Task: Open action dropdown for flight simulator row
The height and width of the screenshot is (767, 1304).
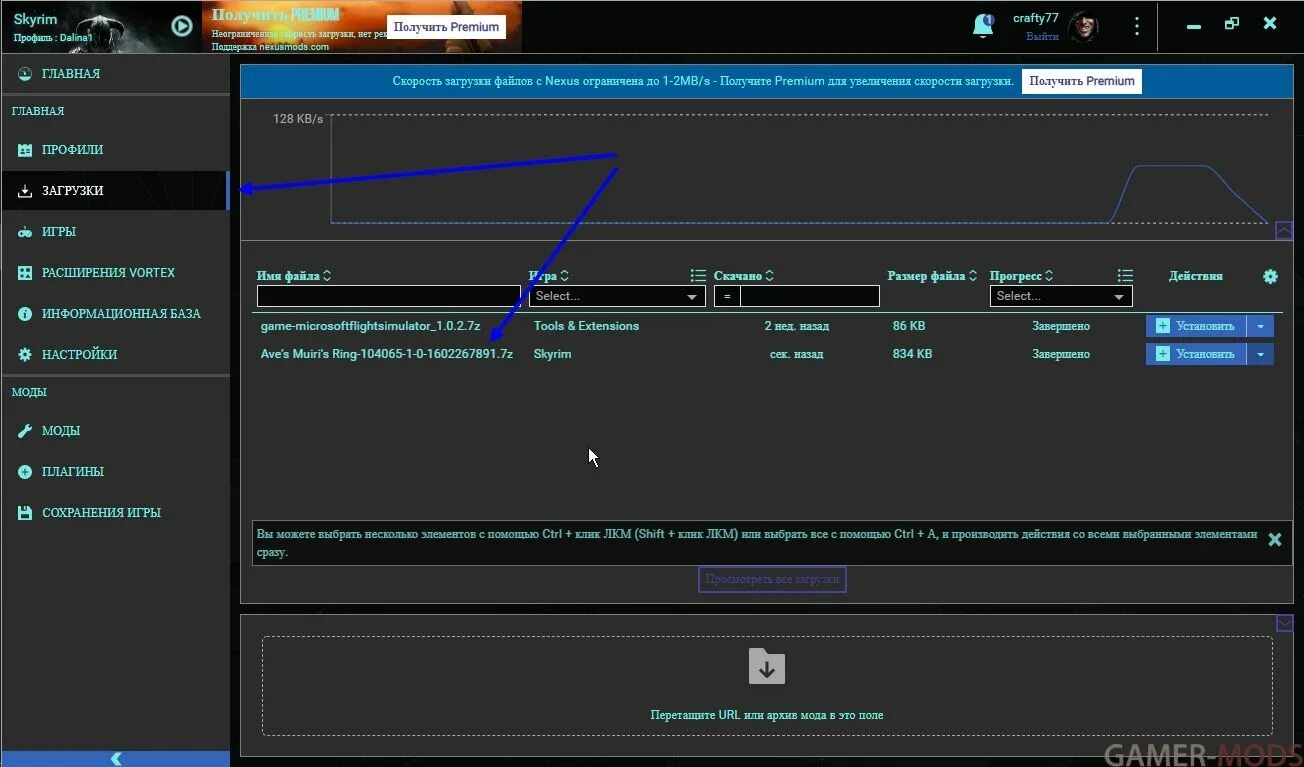Action: coord(1260,326)
